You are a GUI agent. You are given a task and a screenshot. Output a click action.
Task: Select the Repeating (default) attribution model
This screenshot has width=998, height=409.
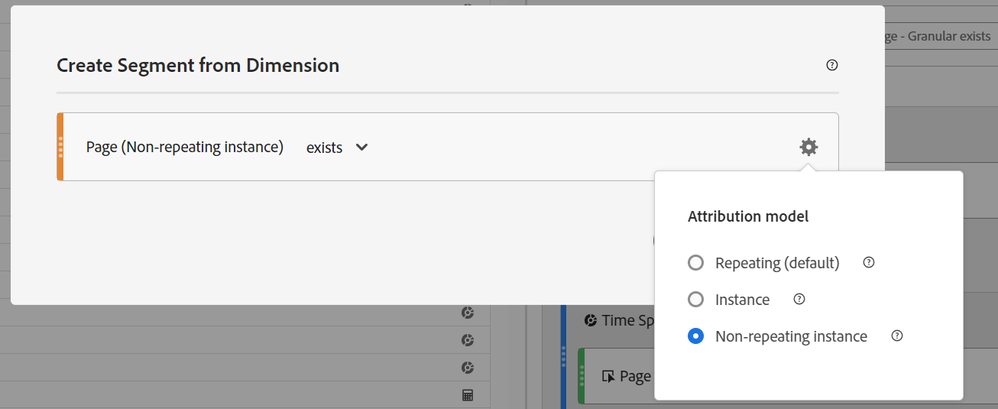[696, 263]
